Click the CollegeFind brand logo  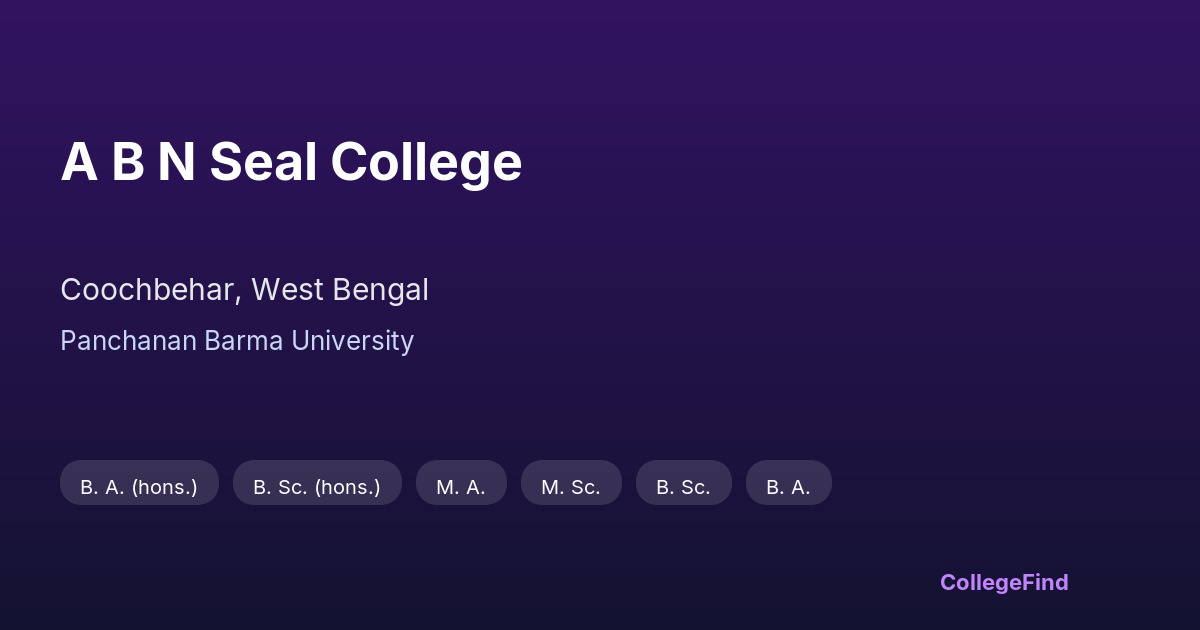1003,582
